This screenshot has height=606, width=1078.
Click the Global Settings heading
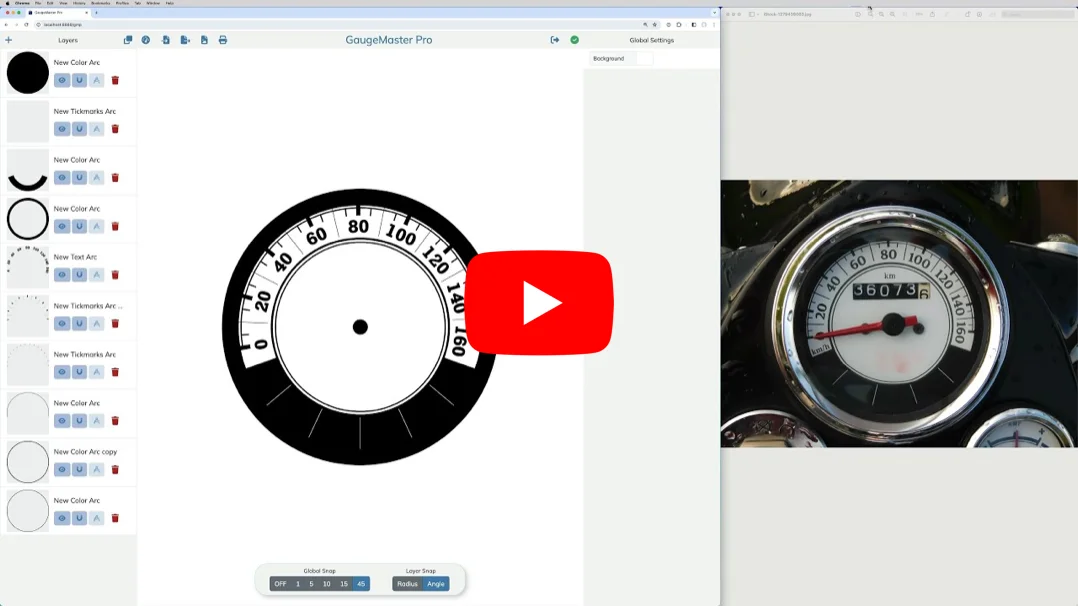pos(652,41)
